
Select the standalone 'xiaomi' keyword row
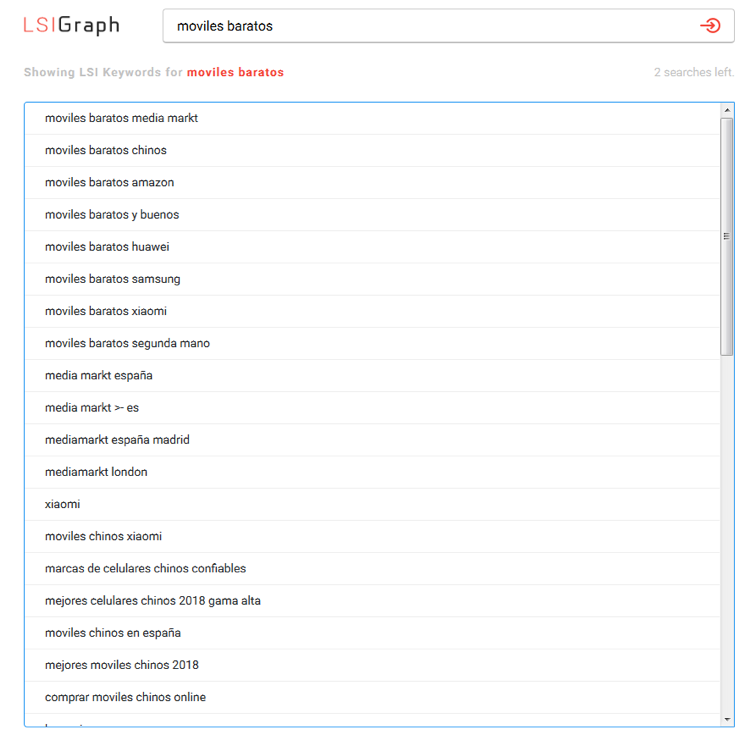[x=373, y=504]
